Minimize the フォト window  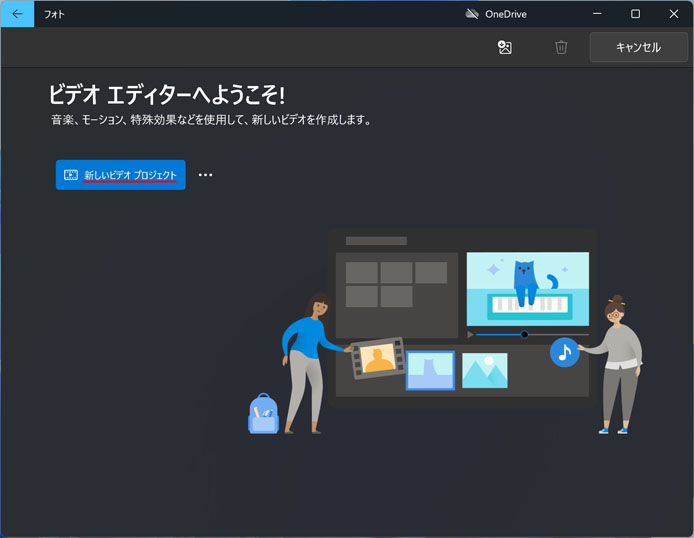pos(597,14)
